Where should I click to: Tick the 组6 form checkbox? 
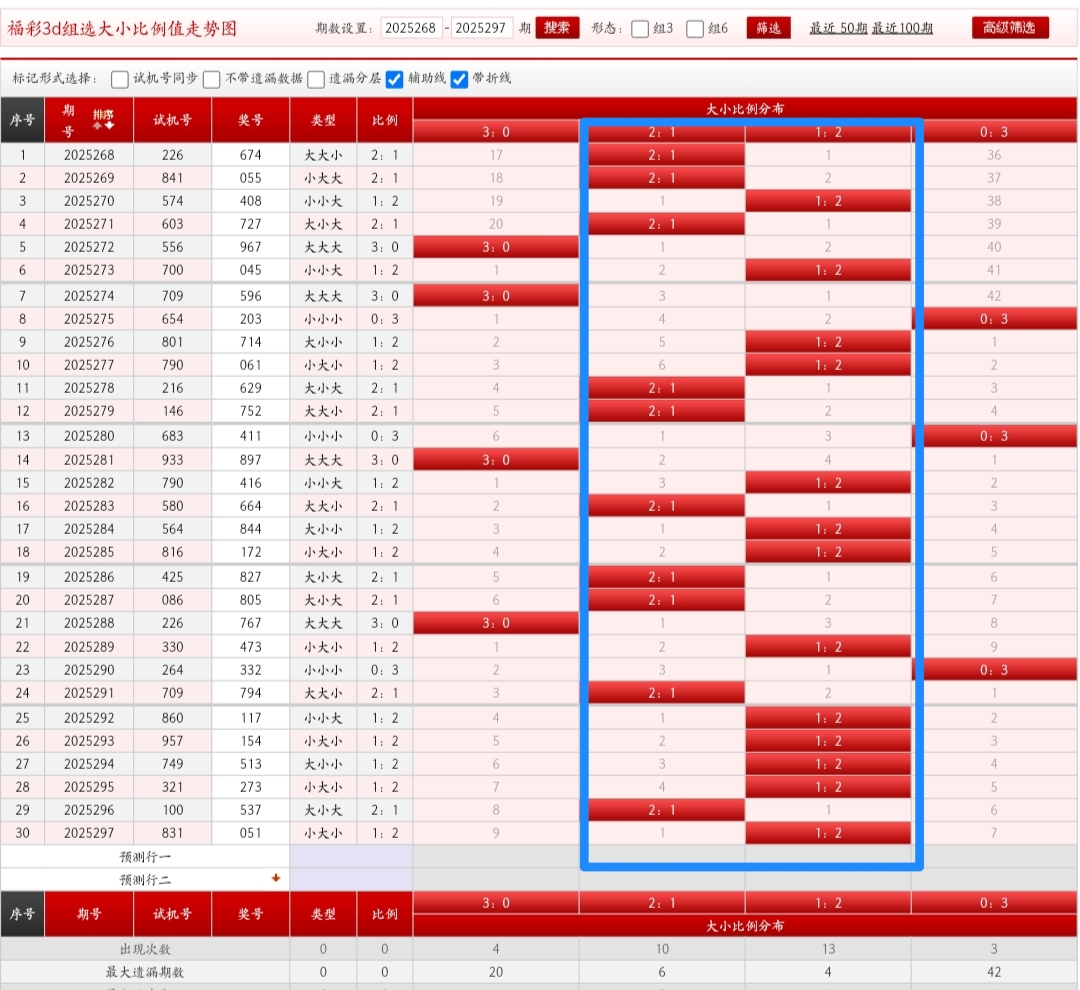(695, 29)
